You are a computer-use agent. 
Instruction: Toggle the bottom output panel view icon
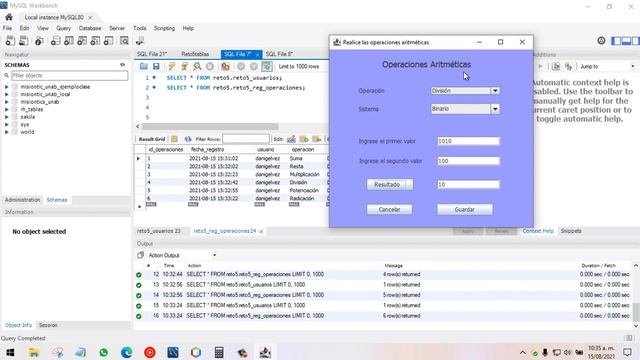[626, 41]
